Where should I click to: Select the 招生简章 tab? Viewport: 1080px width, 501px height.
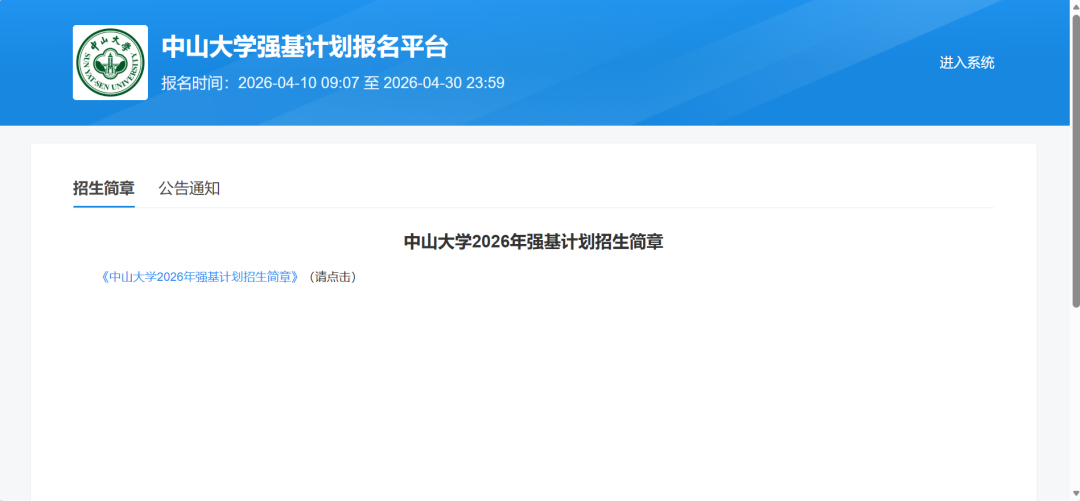coord(104,188)
